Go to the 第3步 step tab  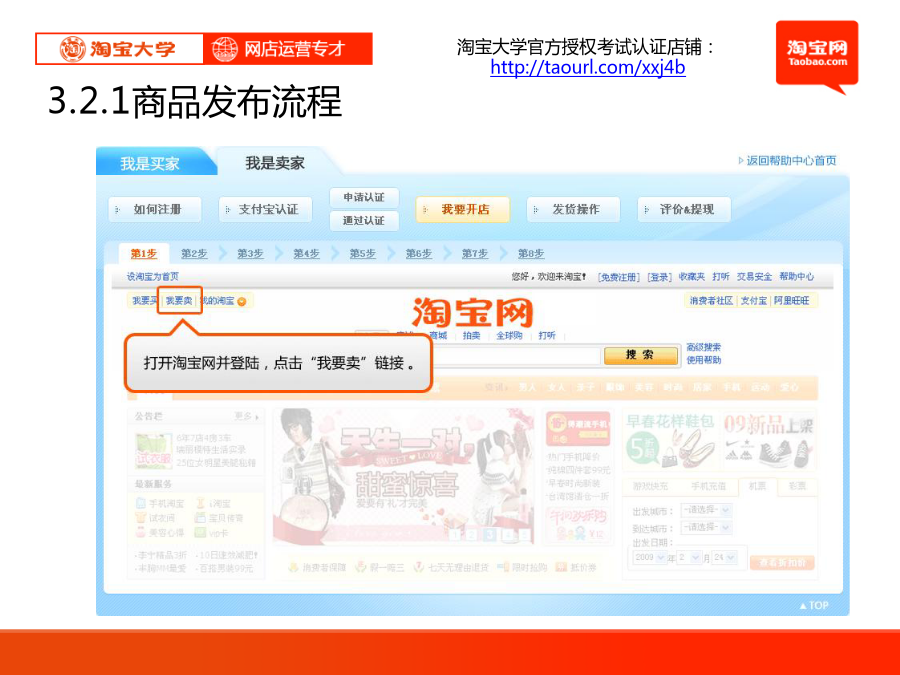(x=250, y=254)
